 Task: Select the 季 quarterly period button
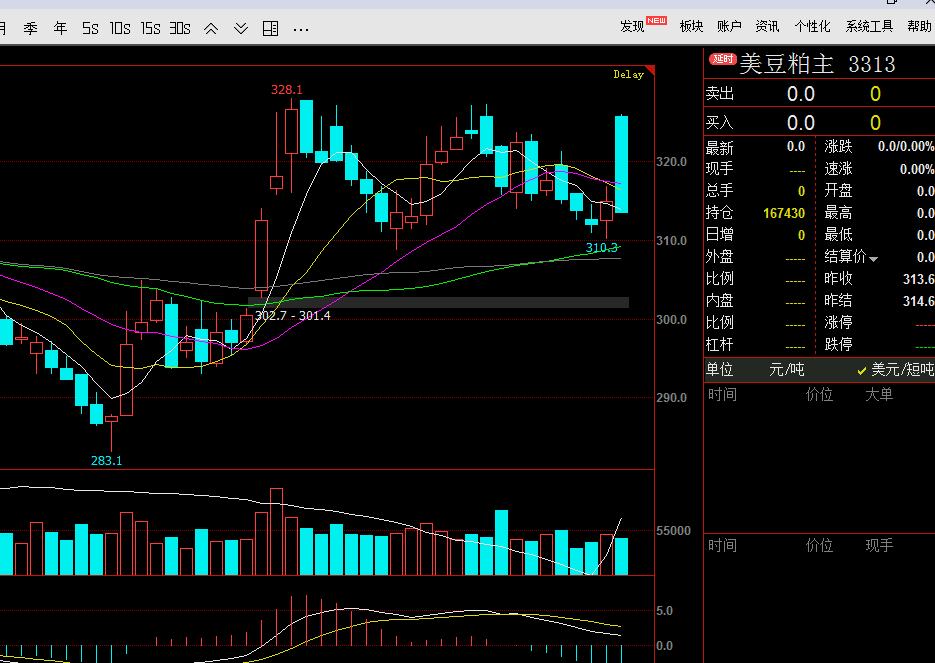coord(30,28)
